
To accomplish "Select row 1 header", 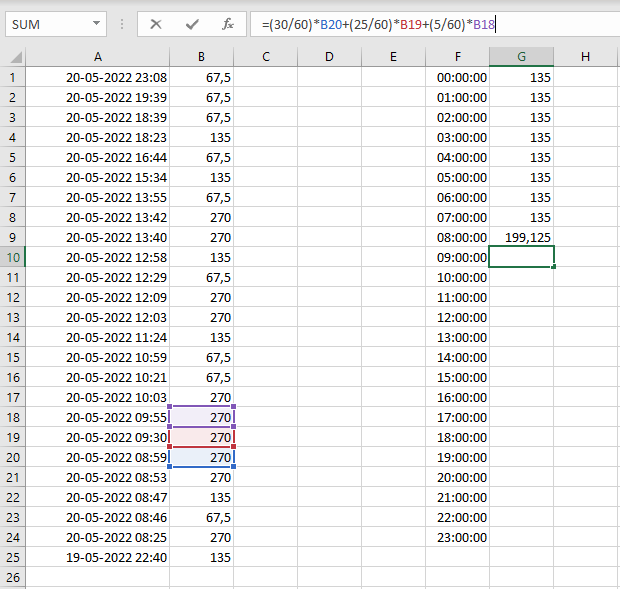I will pos(13,77).
